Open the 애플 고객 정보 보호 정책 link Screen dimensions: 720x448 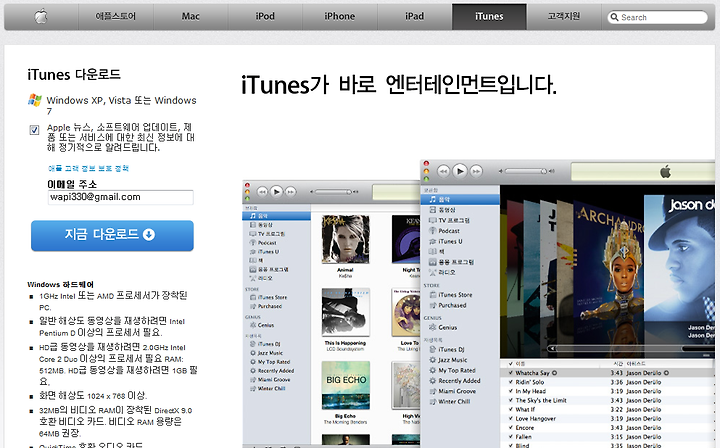coord(88,168)
